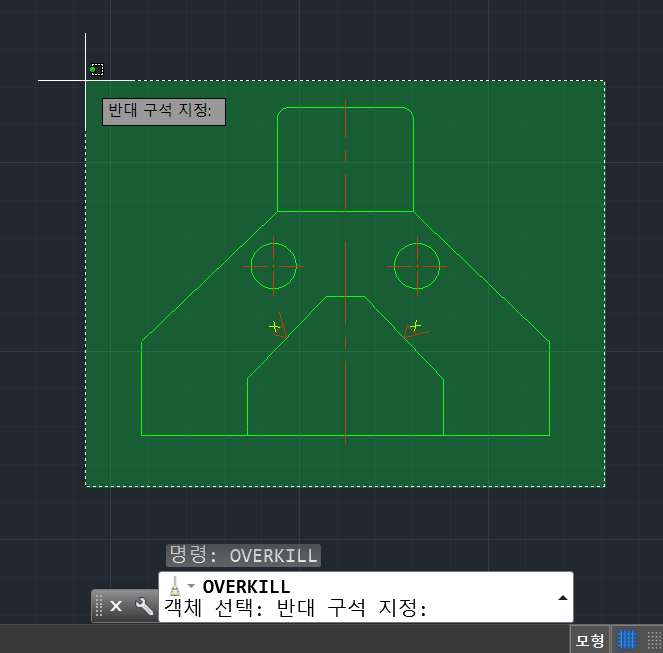
Task: Click the OVERKILL broom command icon
Action: point(174,586)
